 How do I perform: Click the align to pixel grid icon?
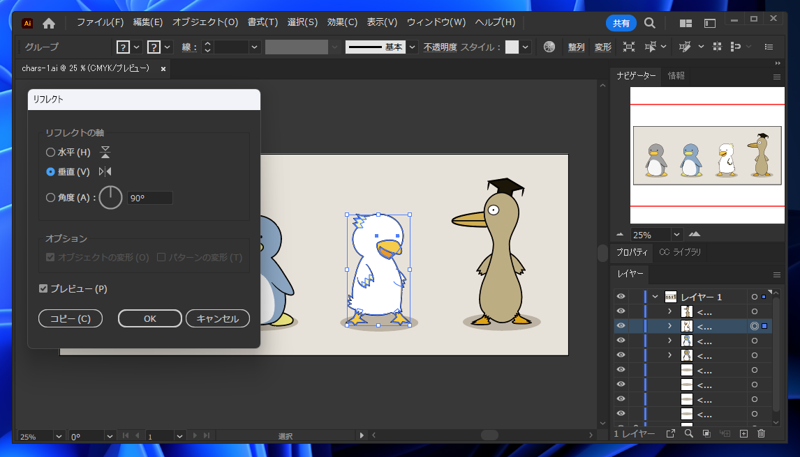pos(717,47)
